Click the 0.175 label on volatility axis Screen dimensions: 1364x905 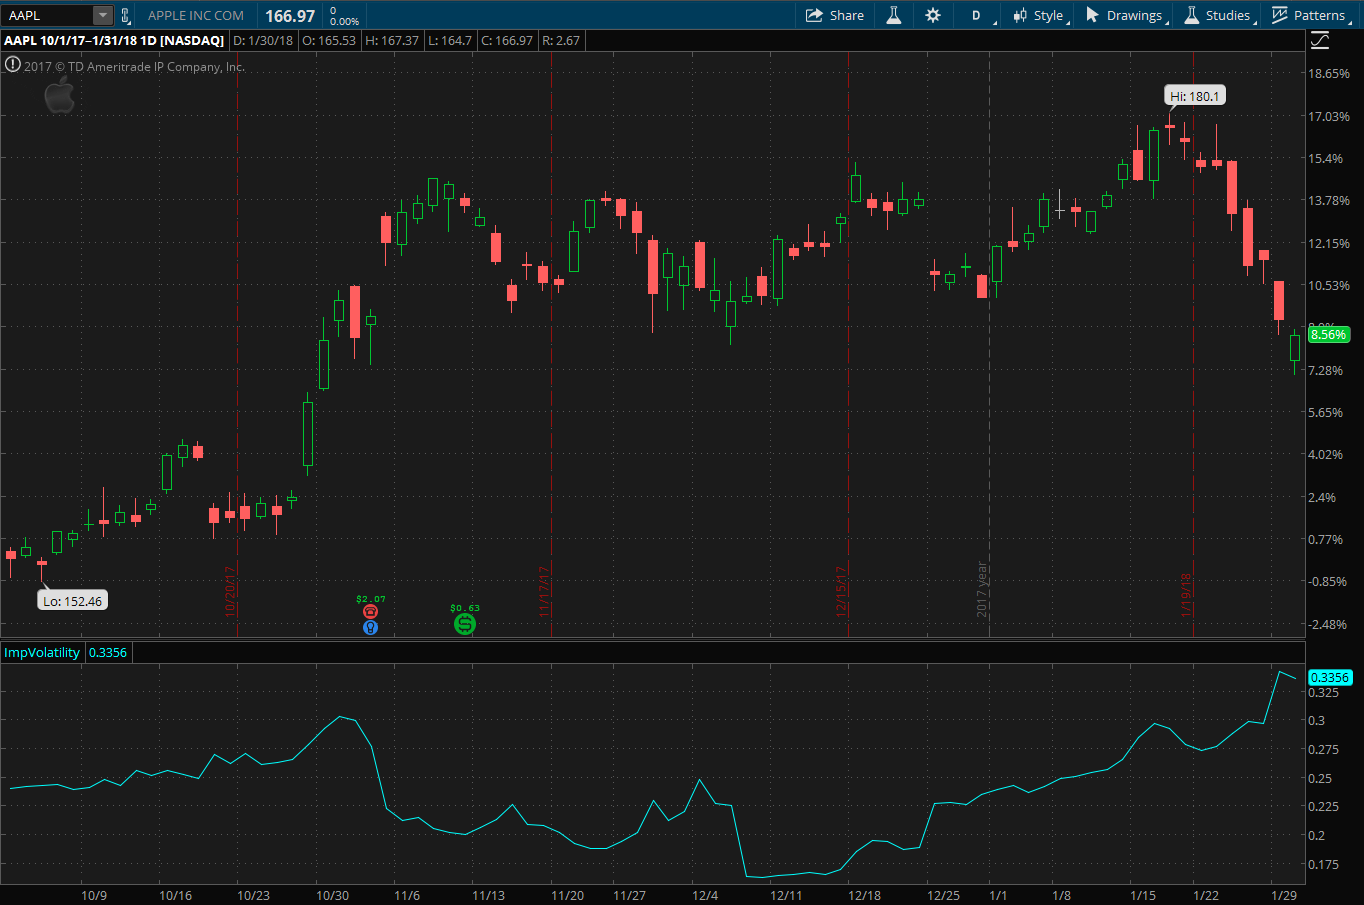click(1324, 864)
